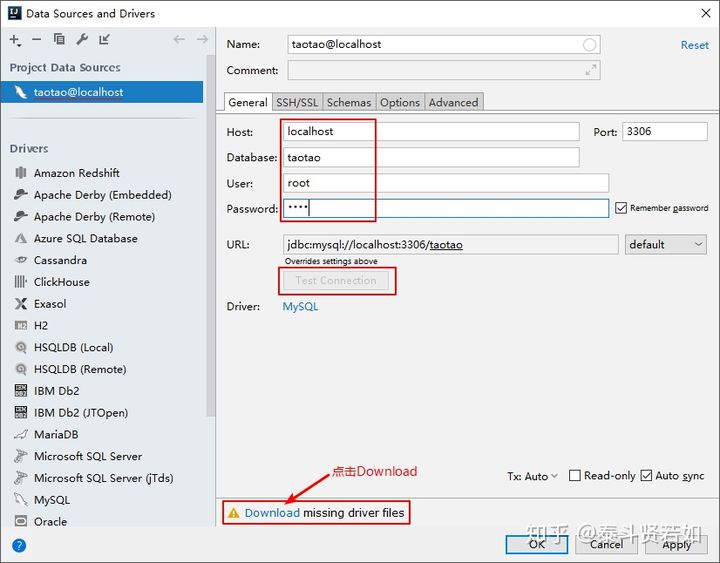
Task: Open the Schemas tab
Action: (349, 102)
